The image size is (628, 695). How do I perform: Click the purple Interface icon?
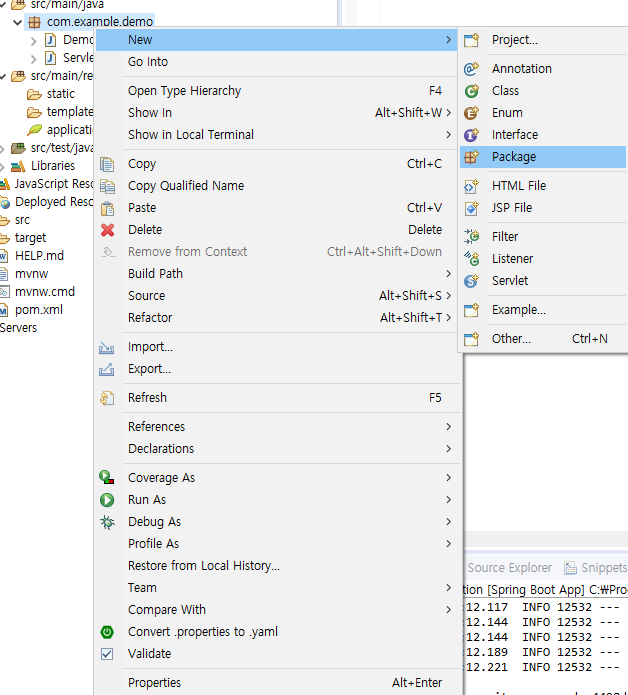coord(471,135)
